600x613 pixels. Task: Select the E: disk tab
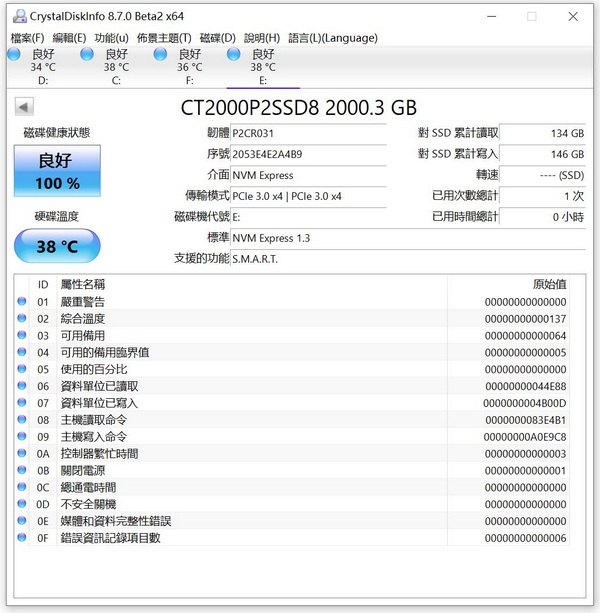click(x=263, y=67)
